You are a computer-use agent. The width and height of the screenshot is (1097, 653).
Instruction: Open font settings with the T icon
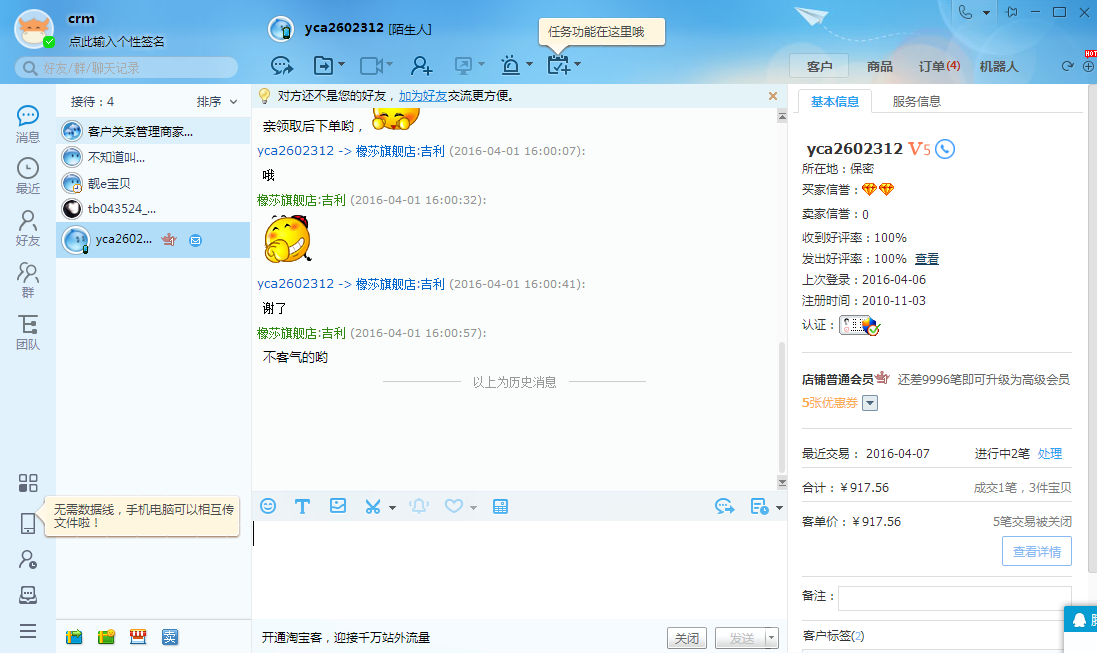[x=302, y=506]
